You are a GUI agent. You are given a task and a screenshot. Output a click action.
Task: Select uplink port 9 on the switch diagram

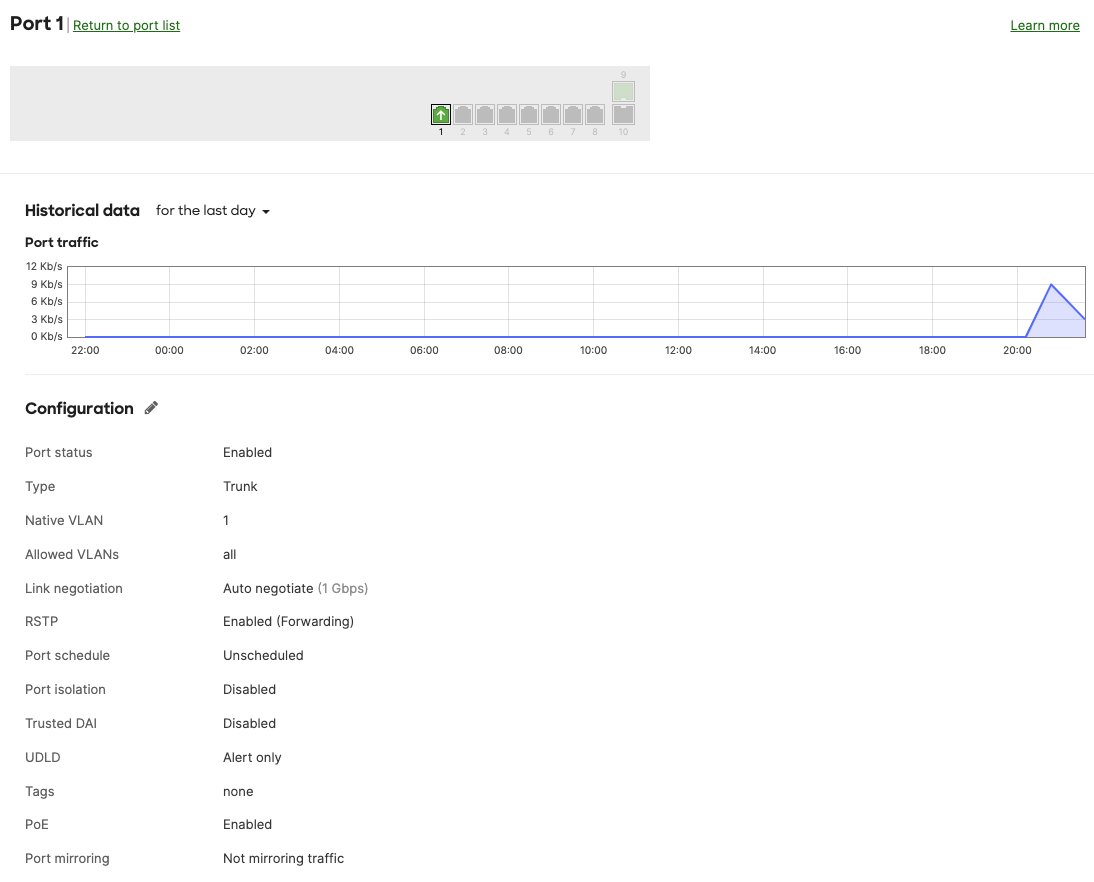[623, 91]
